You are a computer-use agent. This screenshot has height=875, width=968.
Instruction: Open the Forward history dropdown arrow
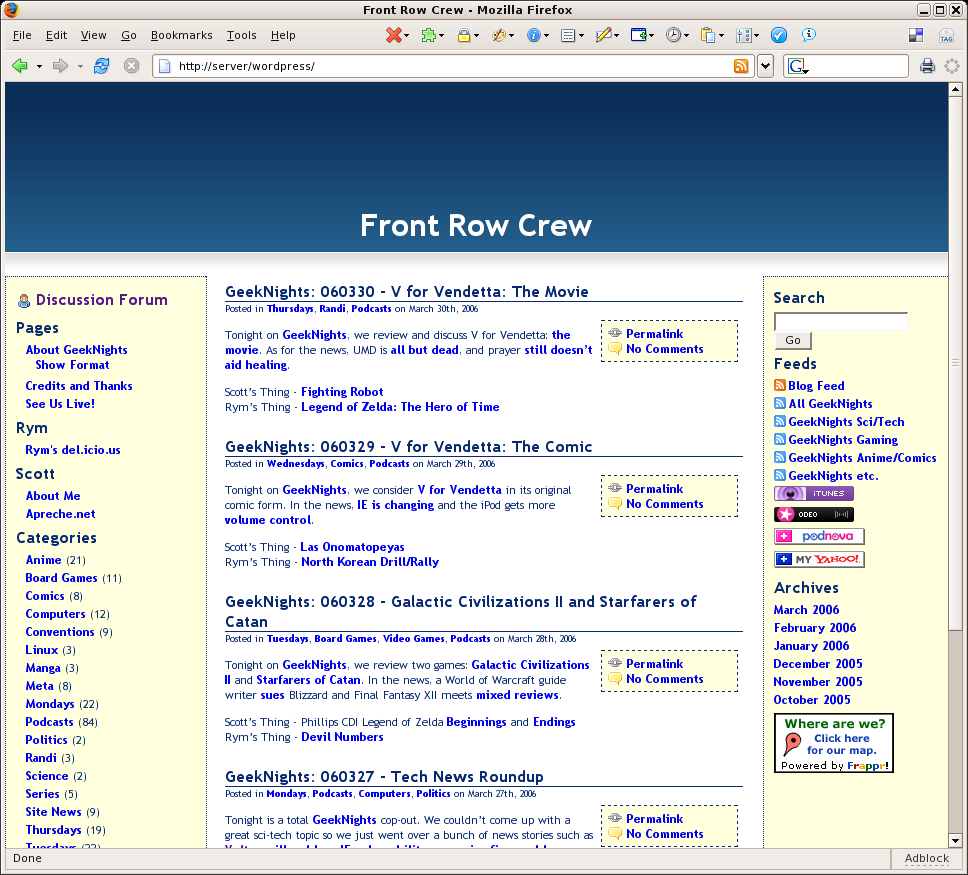click(x=80, y=66)
